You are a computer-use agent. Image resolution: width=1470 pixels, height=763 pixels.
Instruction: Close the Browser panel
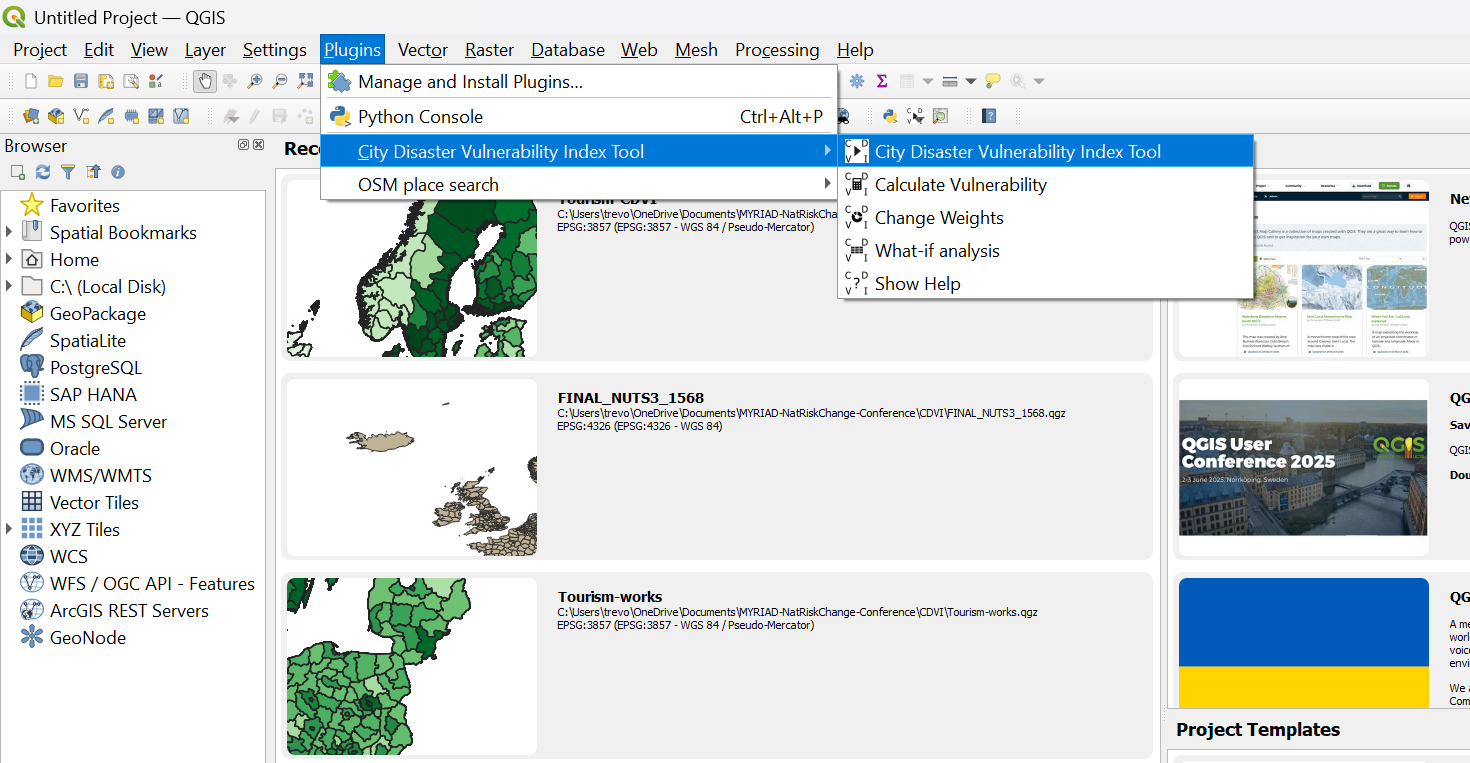258,145
